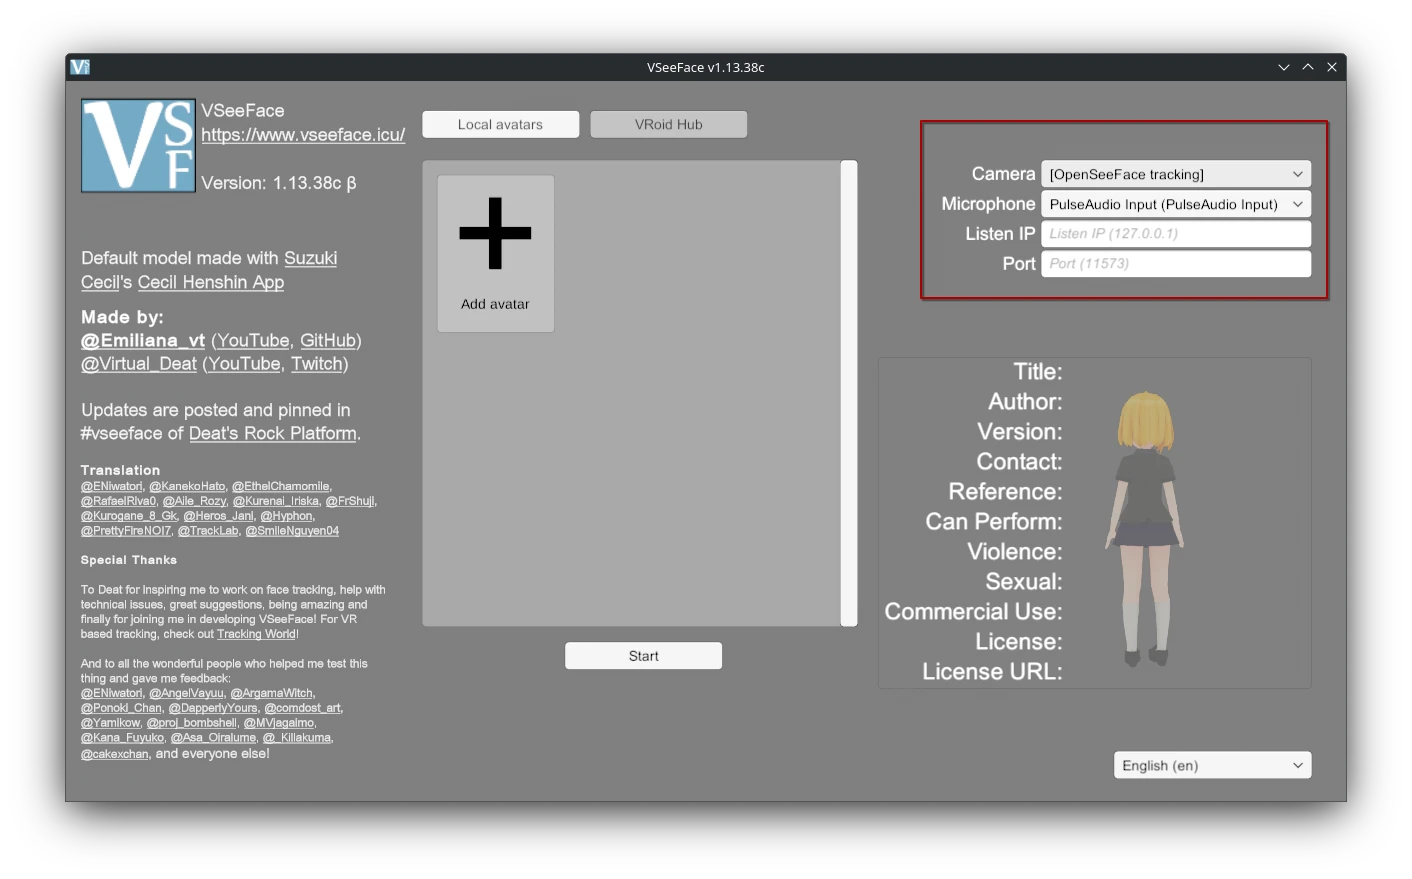This screenshot has width=1412, height=879.
Task: Open @ENiwatori link in feedback testers list
Action: click(112, 693)
